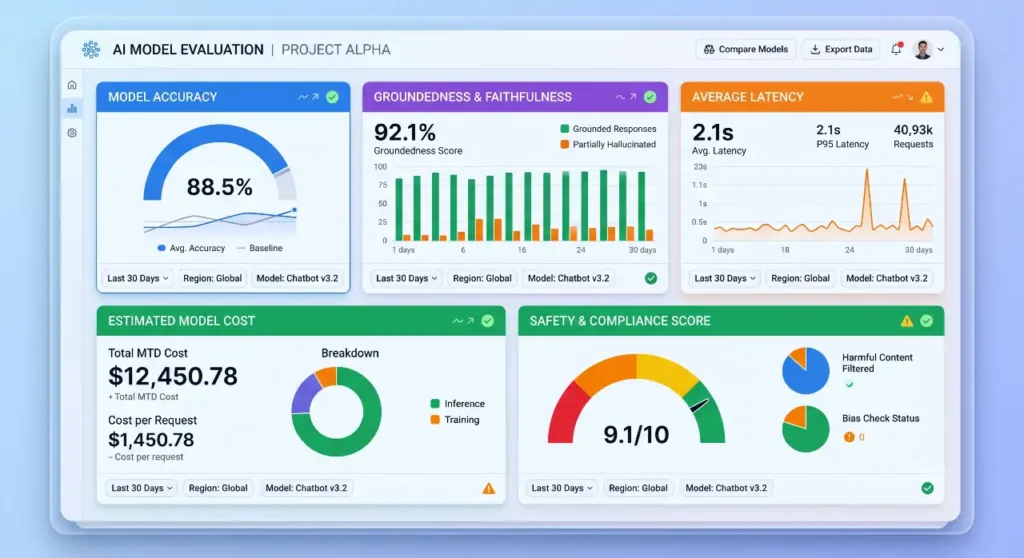Click the AVERAGE LATENCY card title
This screenshot has height=558, width=1024.
pyautogui.click(x=748, y=97)
